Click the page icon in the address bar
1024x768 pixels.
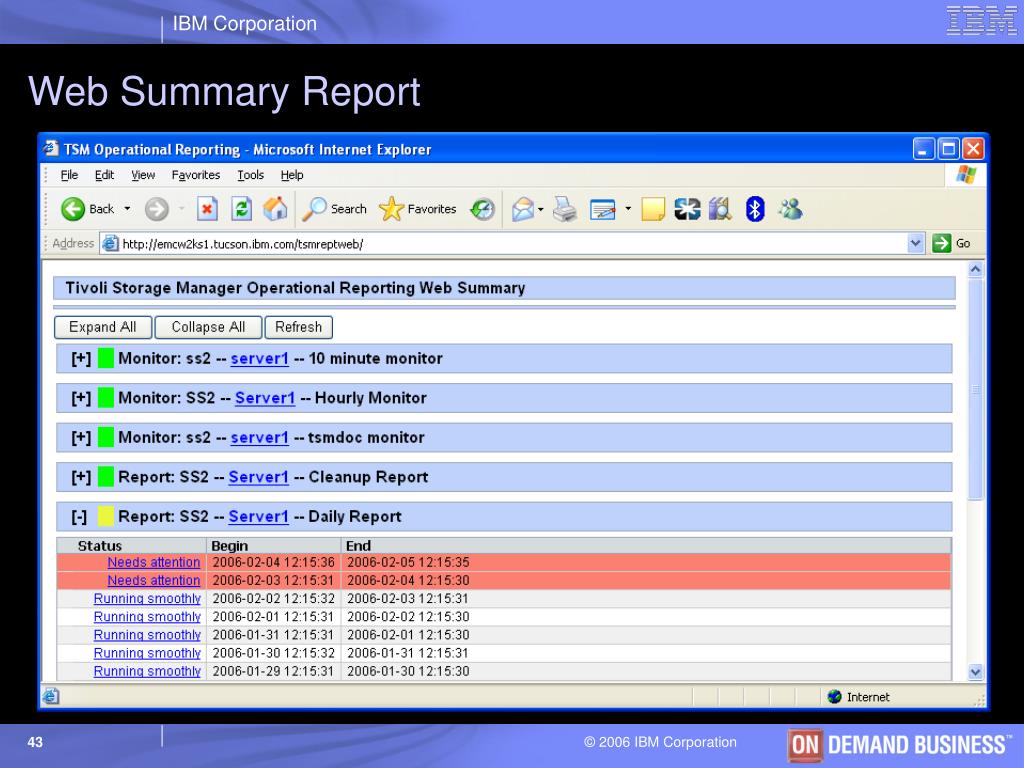(110, 244)
